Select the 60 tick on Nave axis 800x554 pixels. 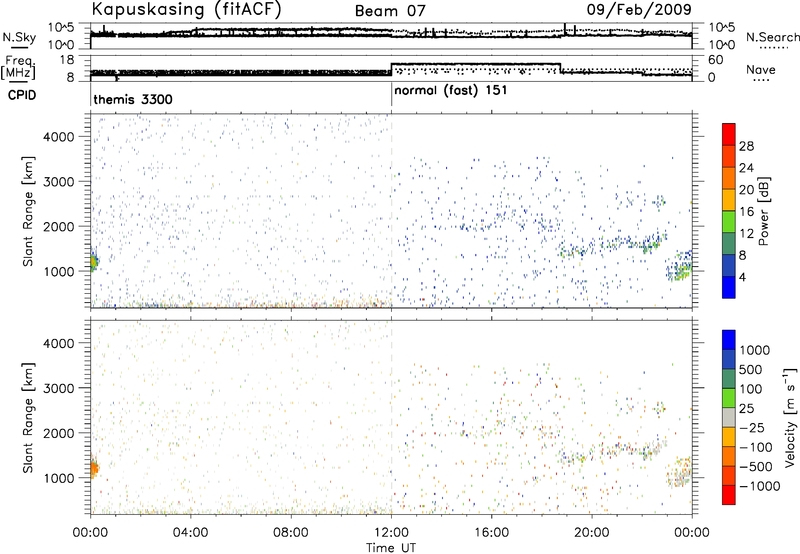tap(716, 60)
